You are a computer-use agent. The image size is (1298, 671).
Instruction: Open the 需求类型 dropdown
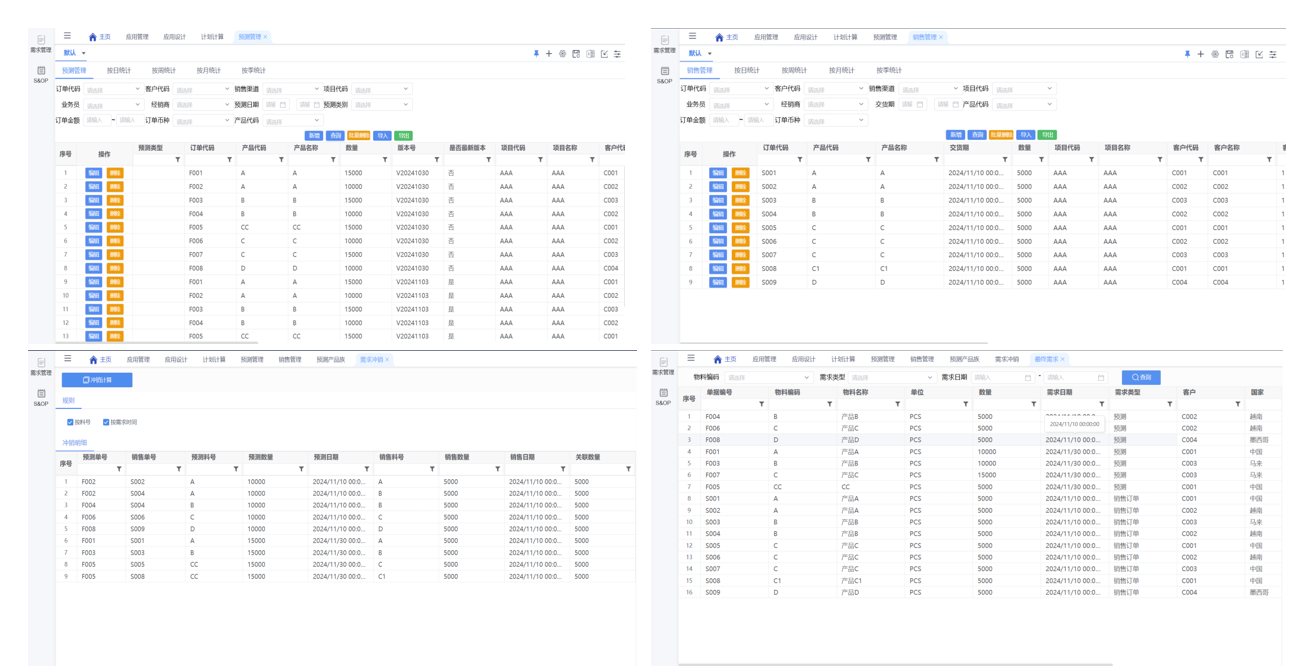[x=891, y=378]
